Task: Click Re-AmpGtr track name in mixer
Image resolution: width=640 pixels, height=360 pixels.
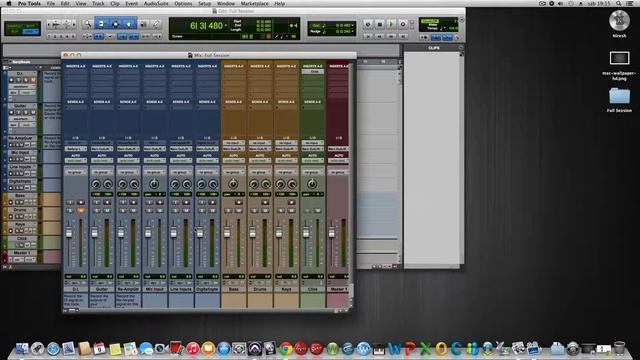Action: pos(128,289)
